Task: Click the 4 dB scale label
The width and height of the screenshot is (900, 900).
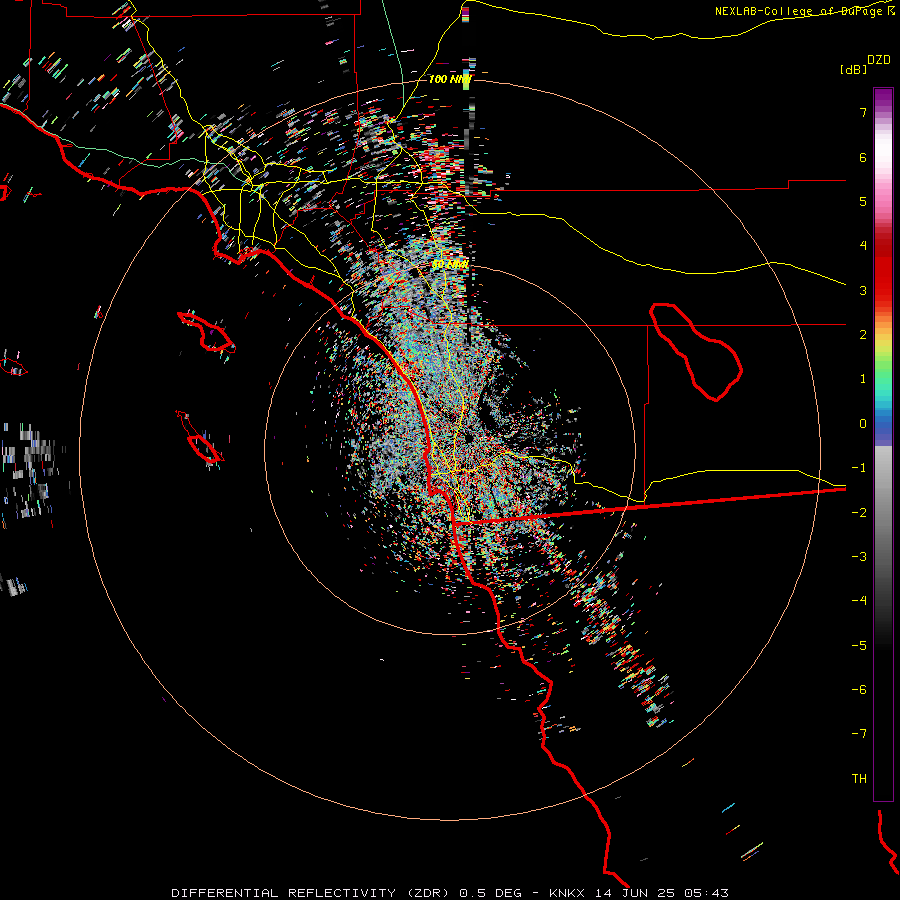Action: click(863, 246)
